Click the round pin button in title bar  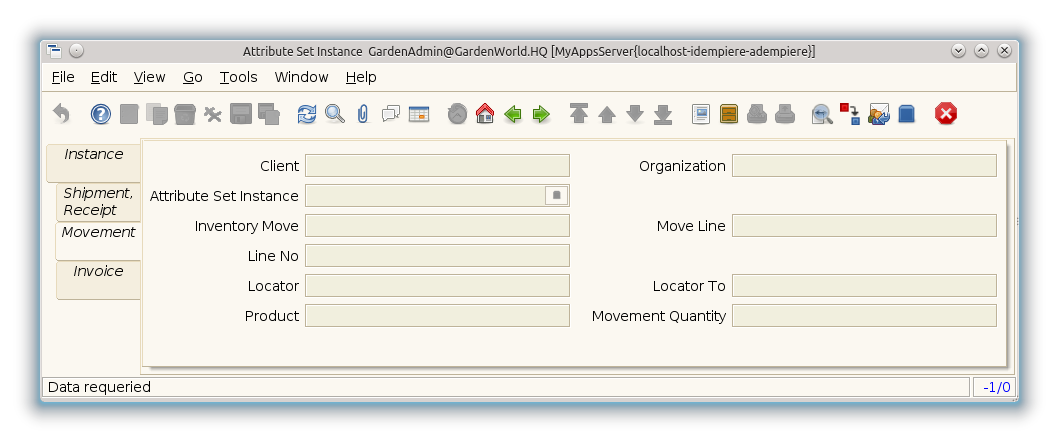pyautogui.click(x=76, y=51)
